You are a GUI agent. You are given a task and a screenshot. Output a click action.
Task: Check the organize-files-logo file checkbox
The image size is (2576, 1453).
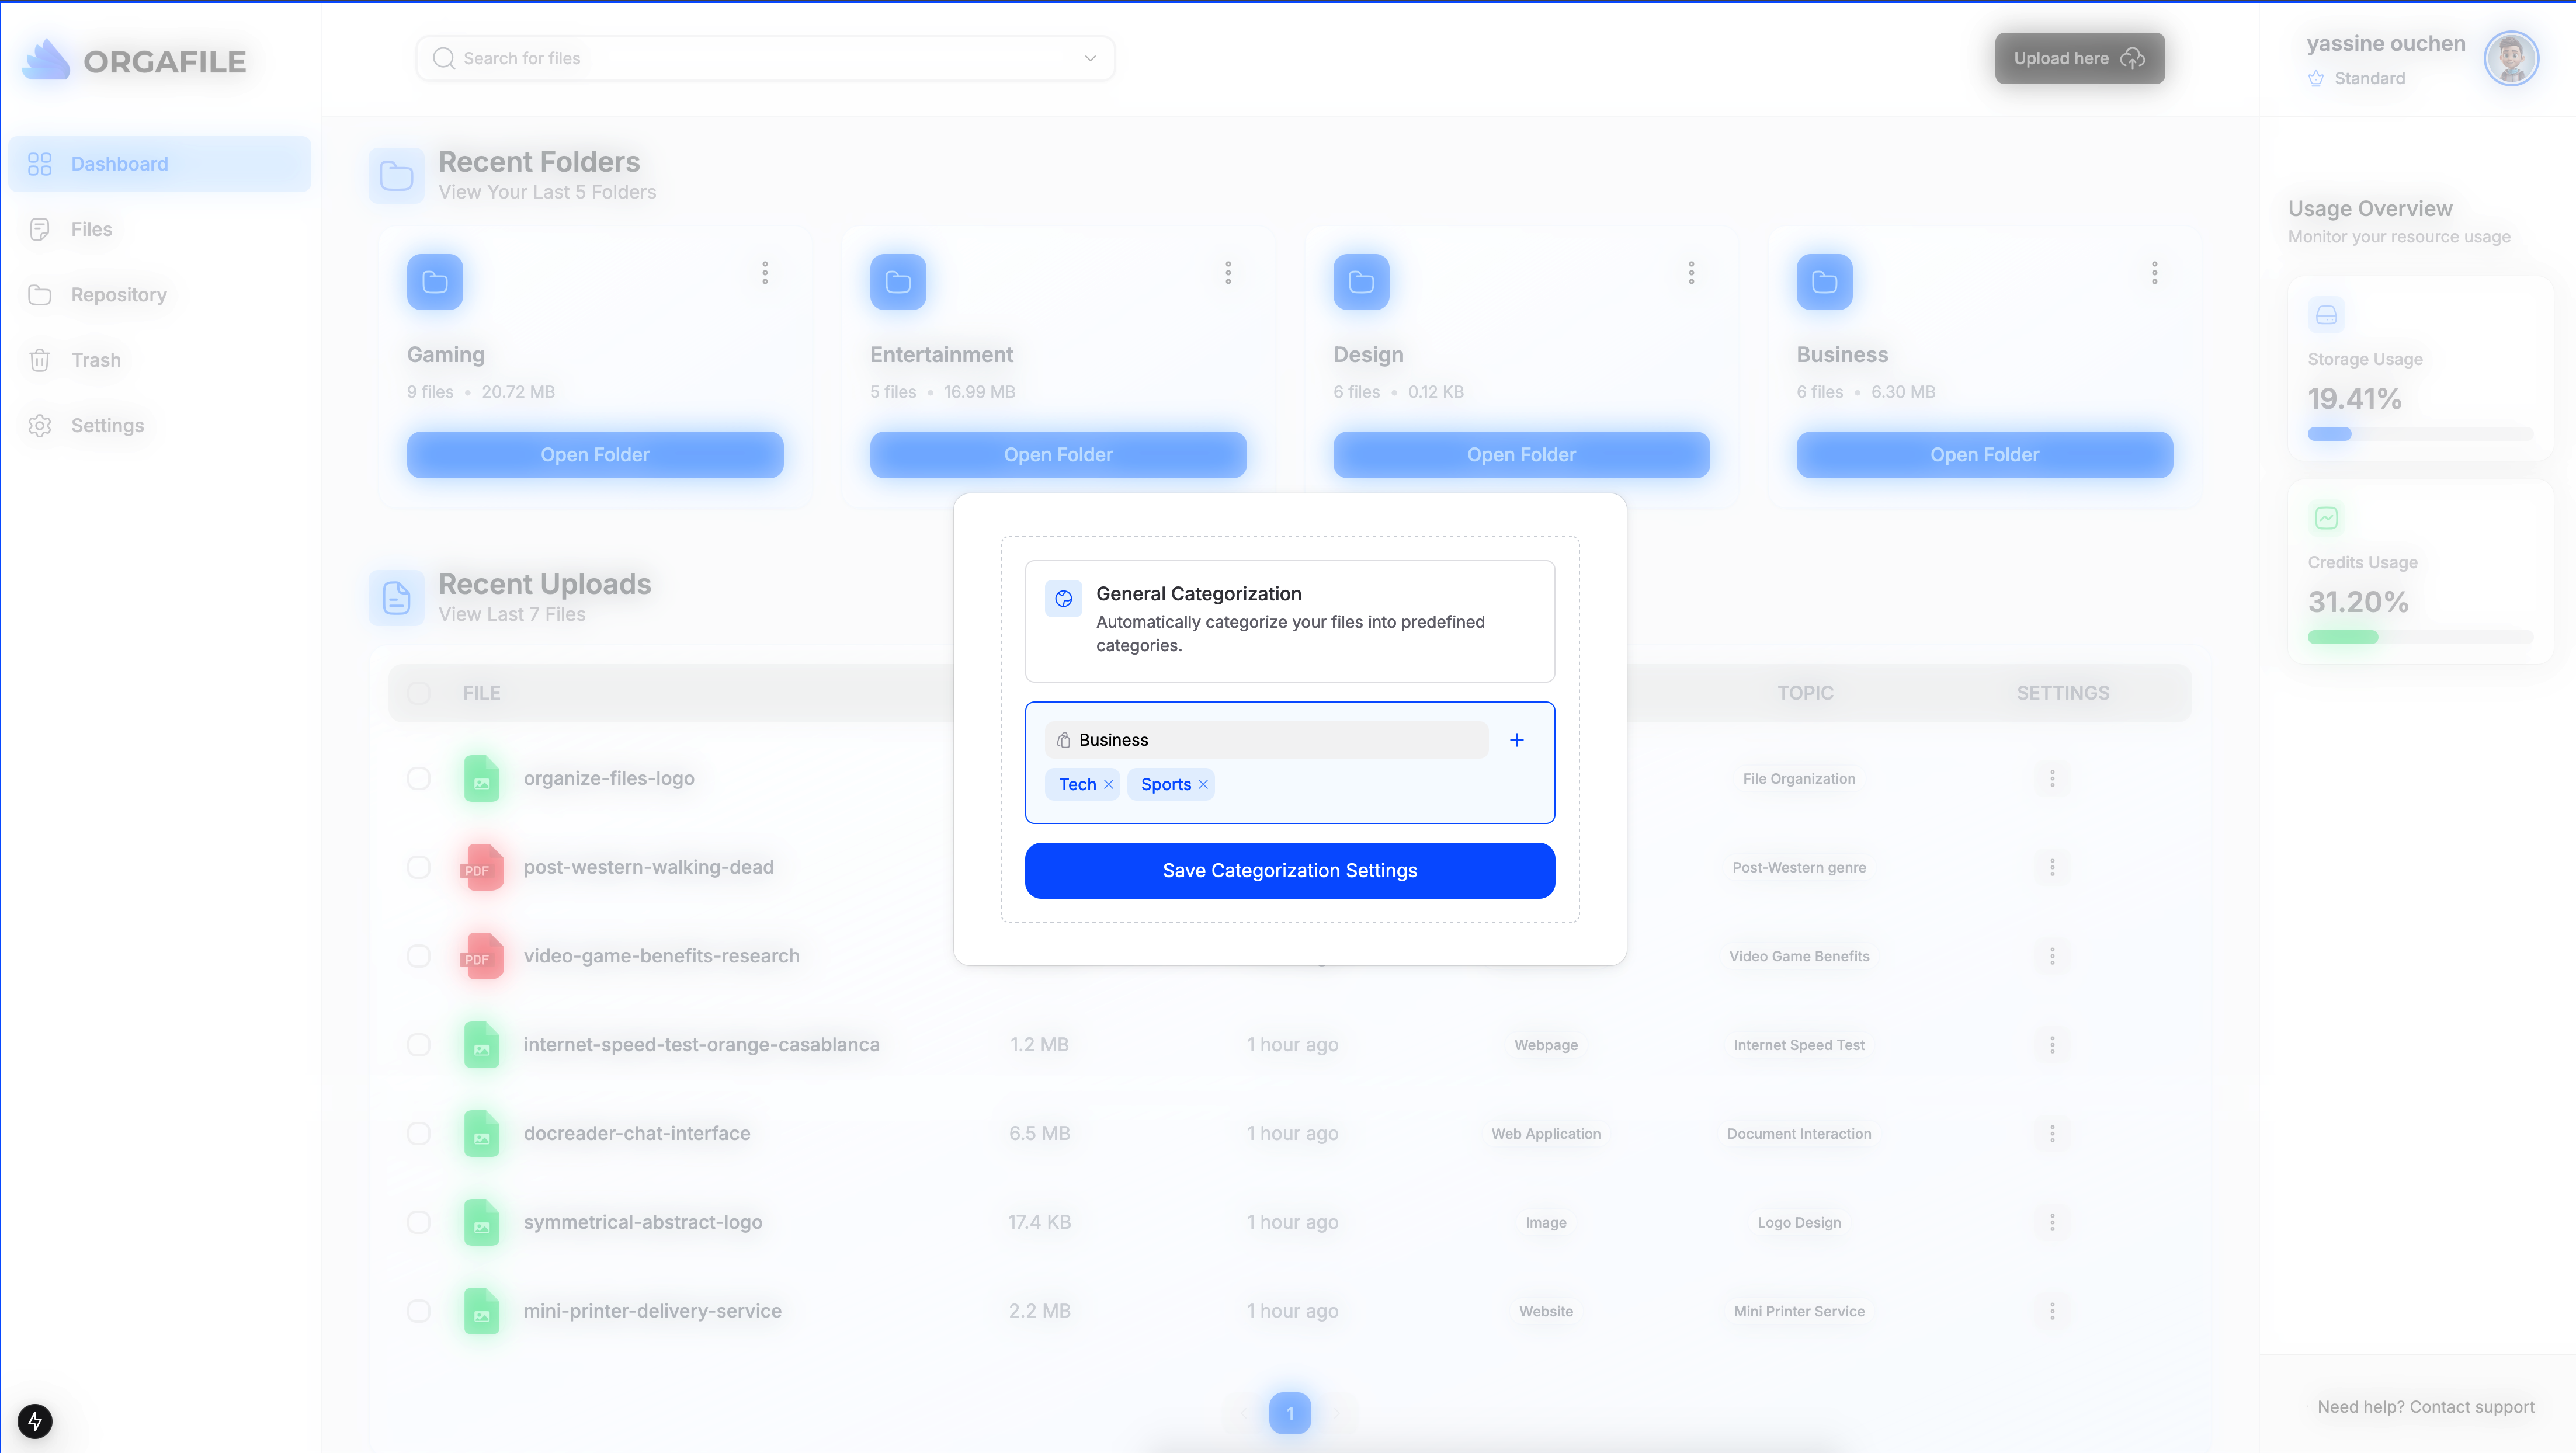[x=418, y=779]
